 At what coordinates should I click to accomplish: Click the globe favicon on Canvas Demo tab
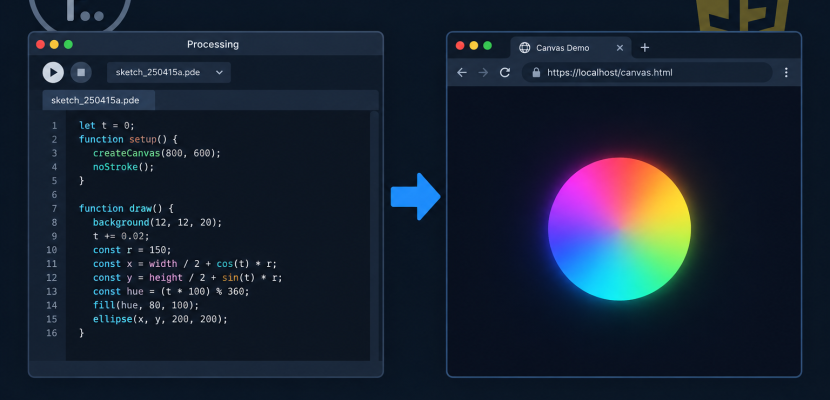point(525,48)
